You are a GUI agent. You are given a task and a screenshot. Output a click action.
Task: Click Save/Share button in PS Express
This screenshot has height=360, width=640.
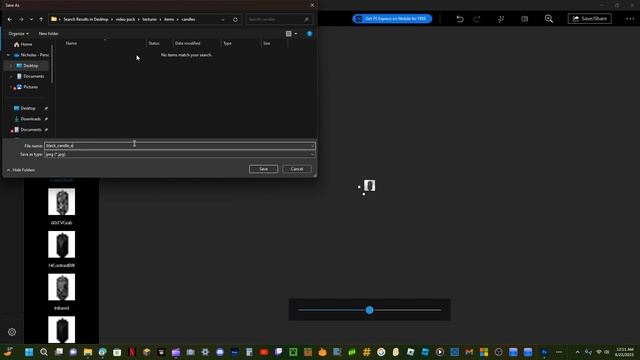589,19
